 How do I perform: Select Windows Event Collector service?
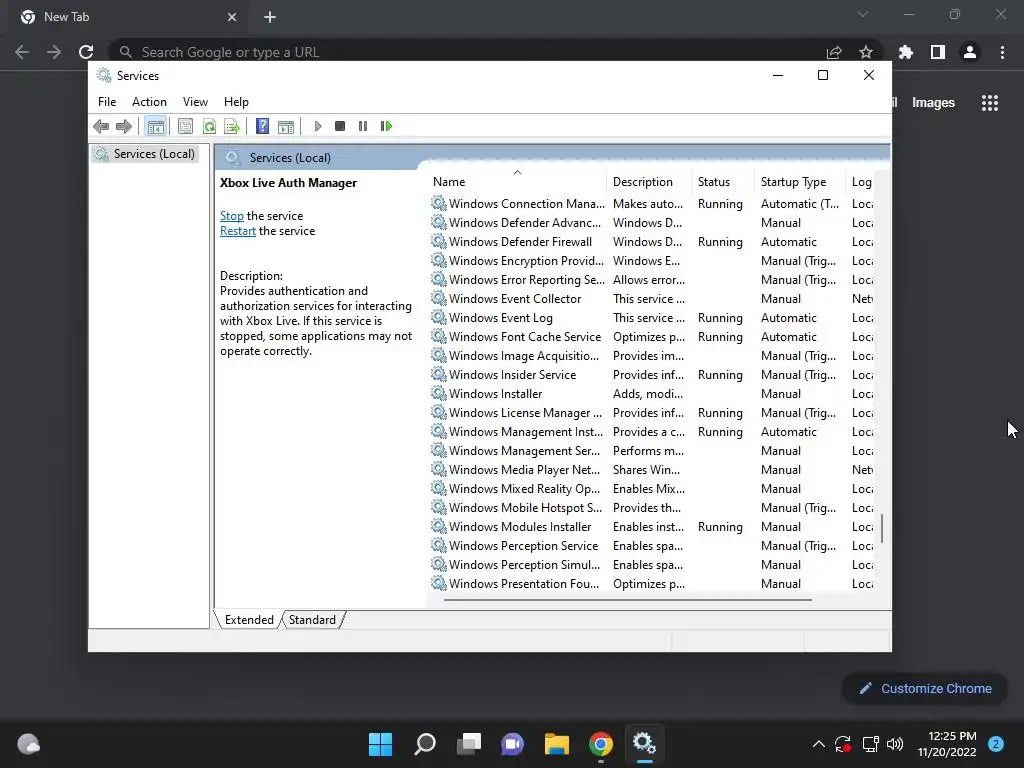click(652, 298)
